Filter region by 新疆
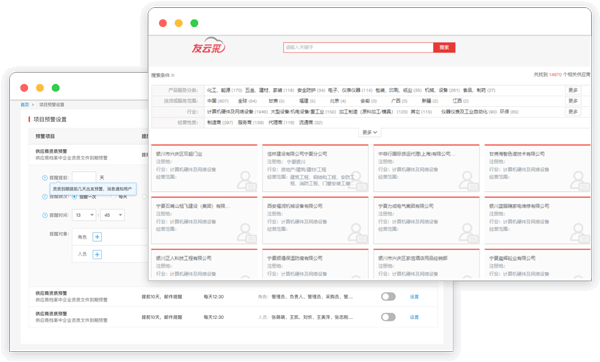The image size is (600, 362). [x=429, y=101]
